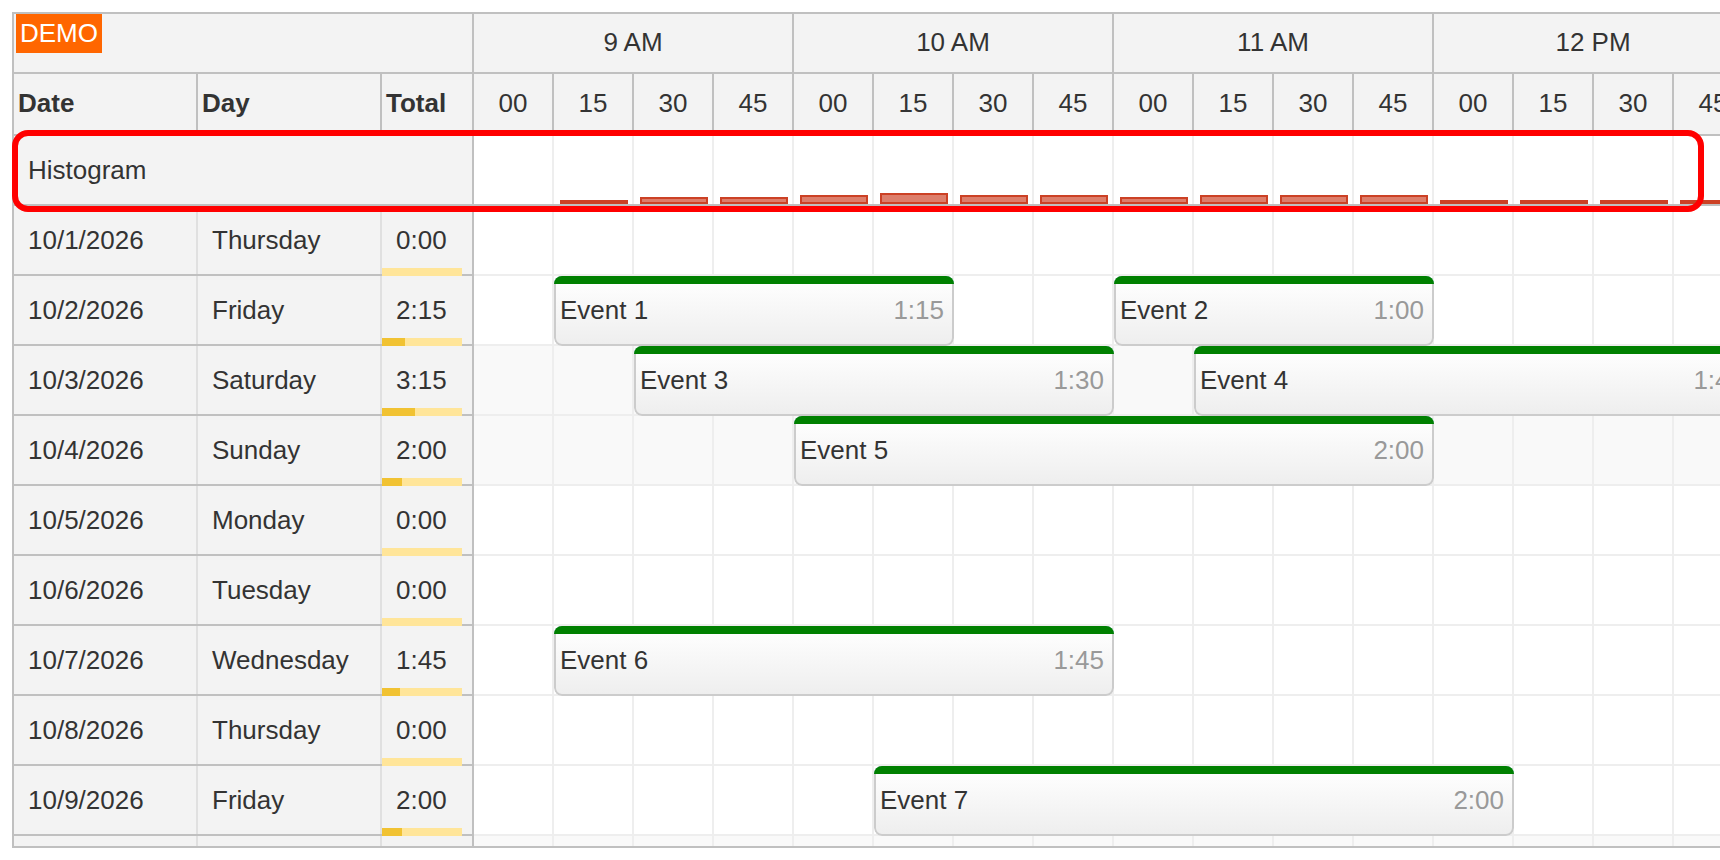
Task: Select the Event 1 bar
Action: point(753,311)
